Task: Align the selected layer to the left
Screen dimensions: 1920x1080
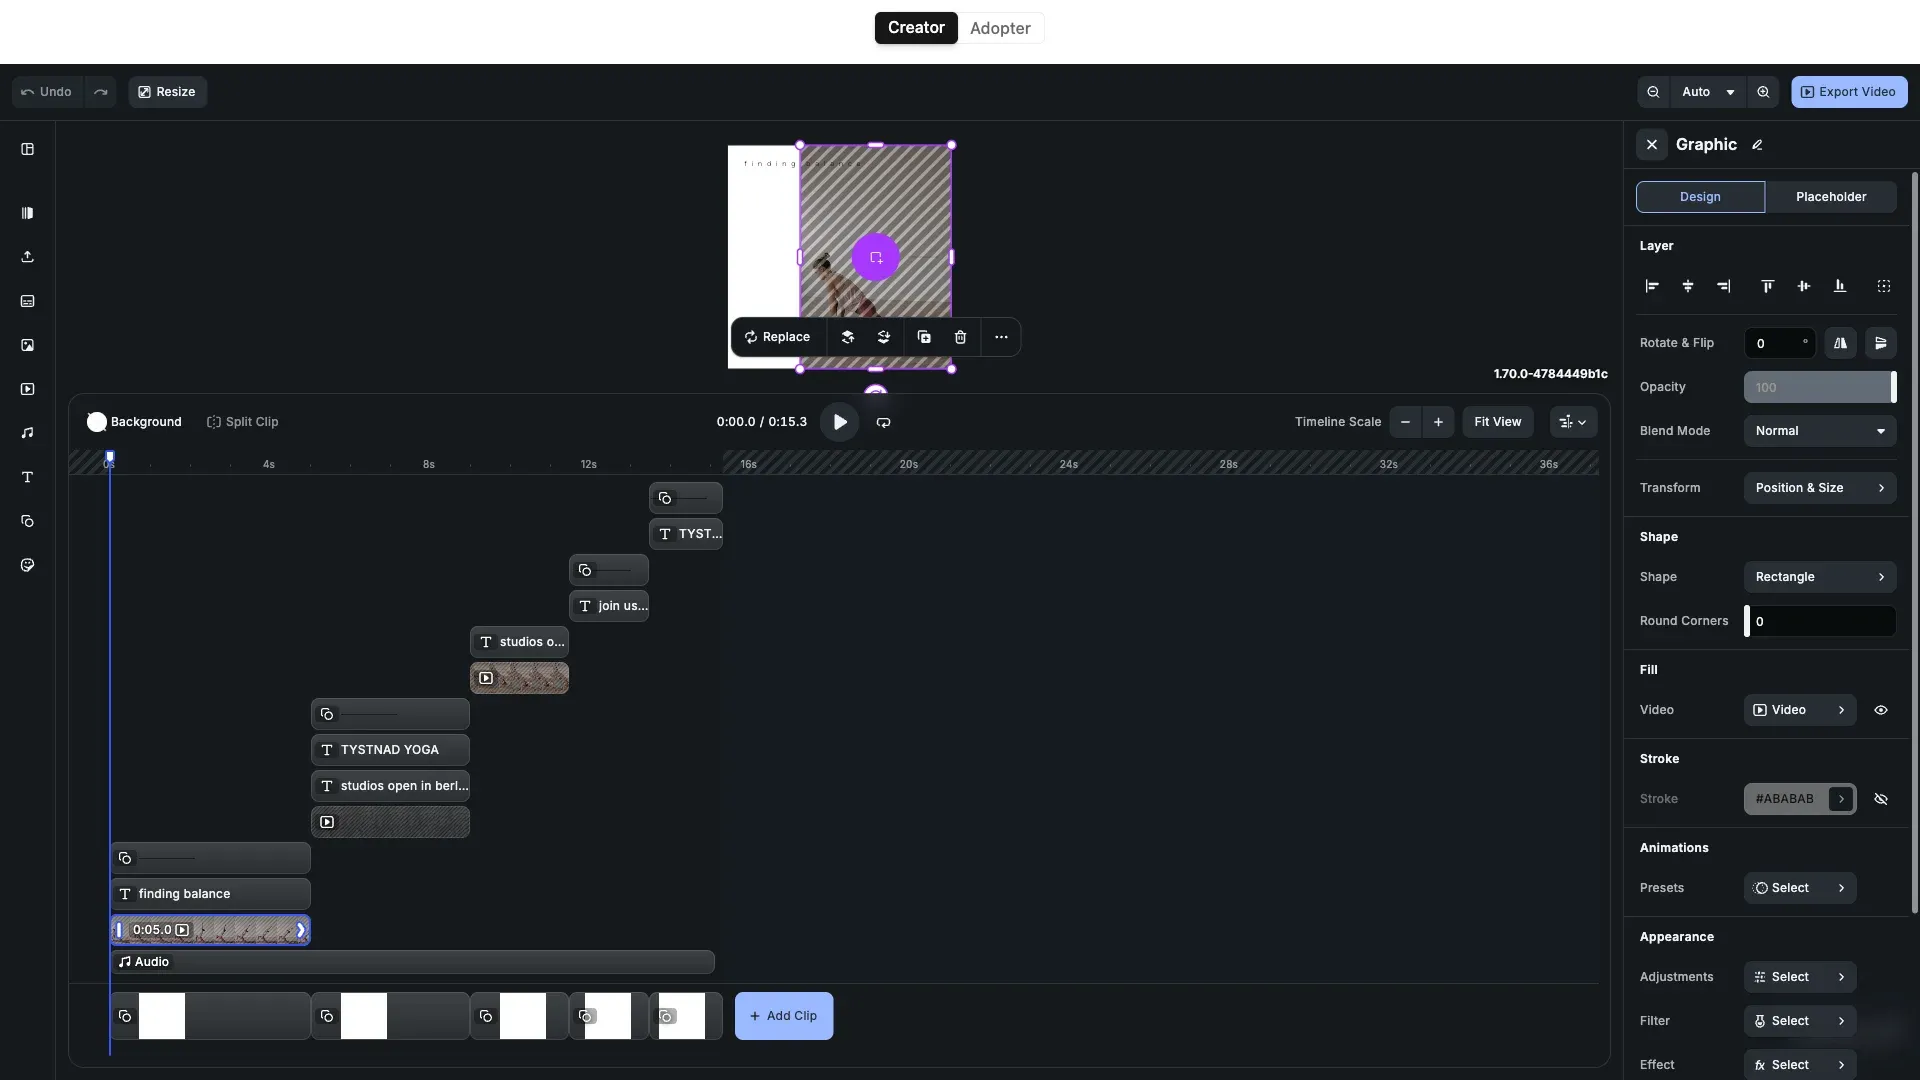Action: tap(1651, 286)
